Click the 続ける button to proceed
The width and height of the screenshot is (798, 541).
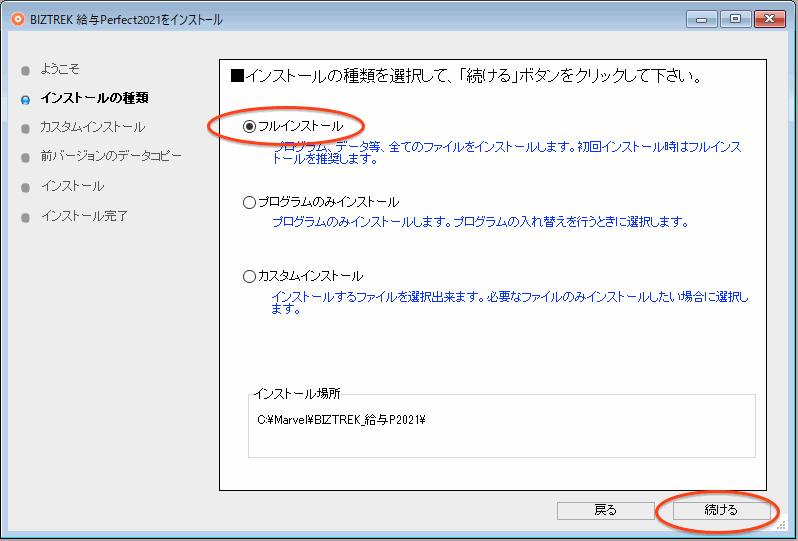pos(721,510)
